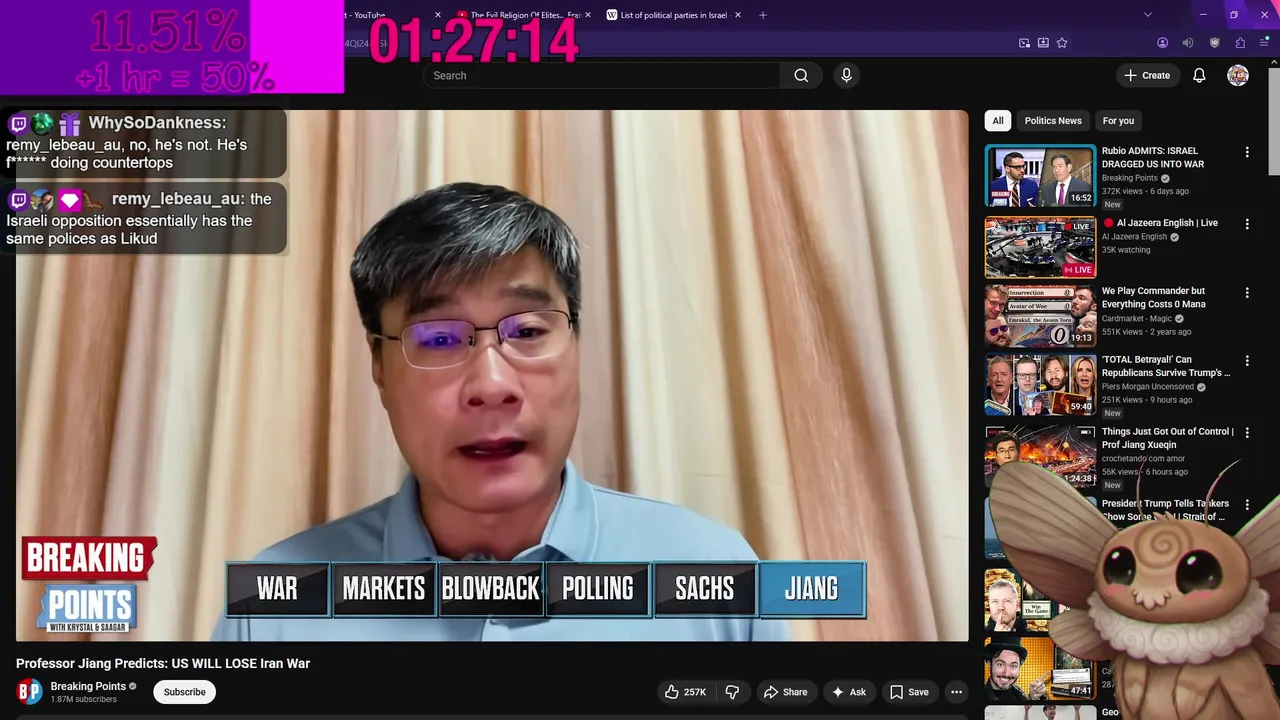Open the notifications bell

1199,75
